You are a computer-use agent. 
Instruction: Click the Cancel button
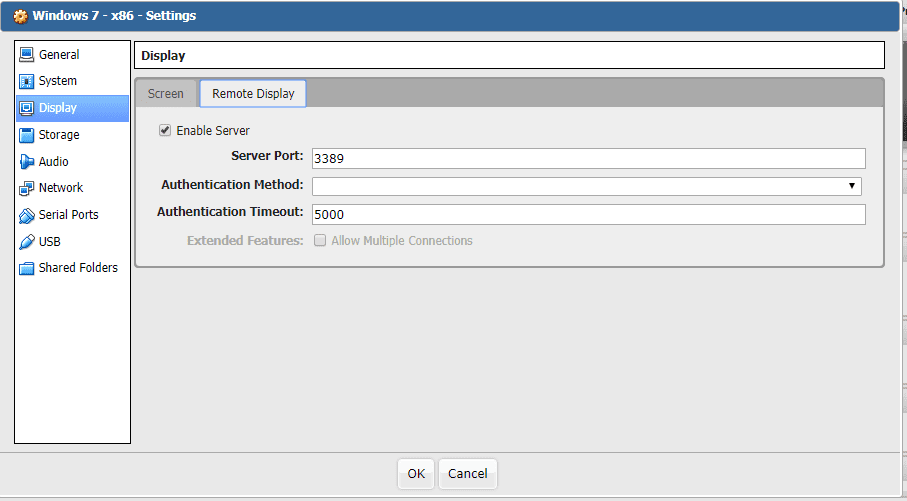point(467,474)
